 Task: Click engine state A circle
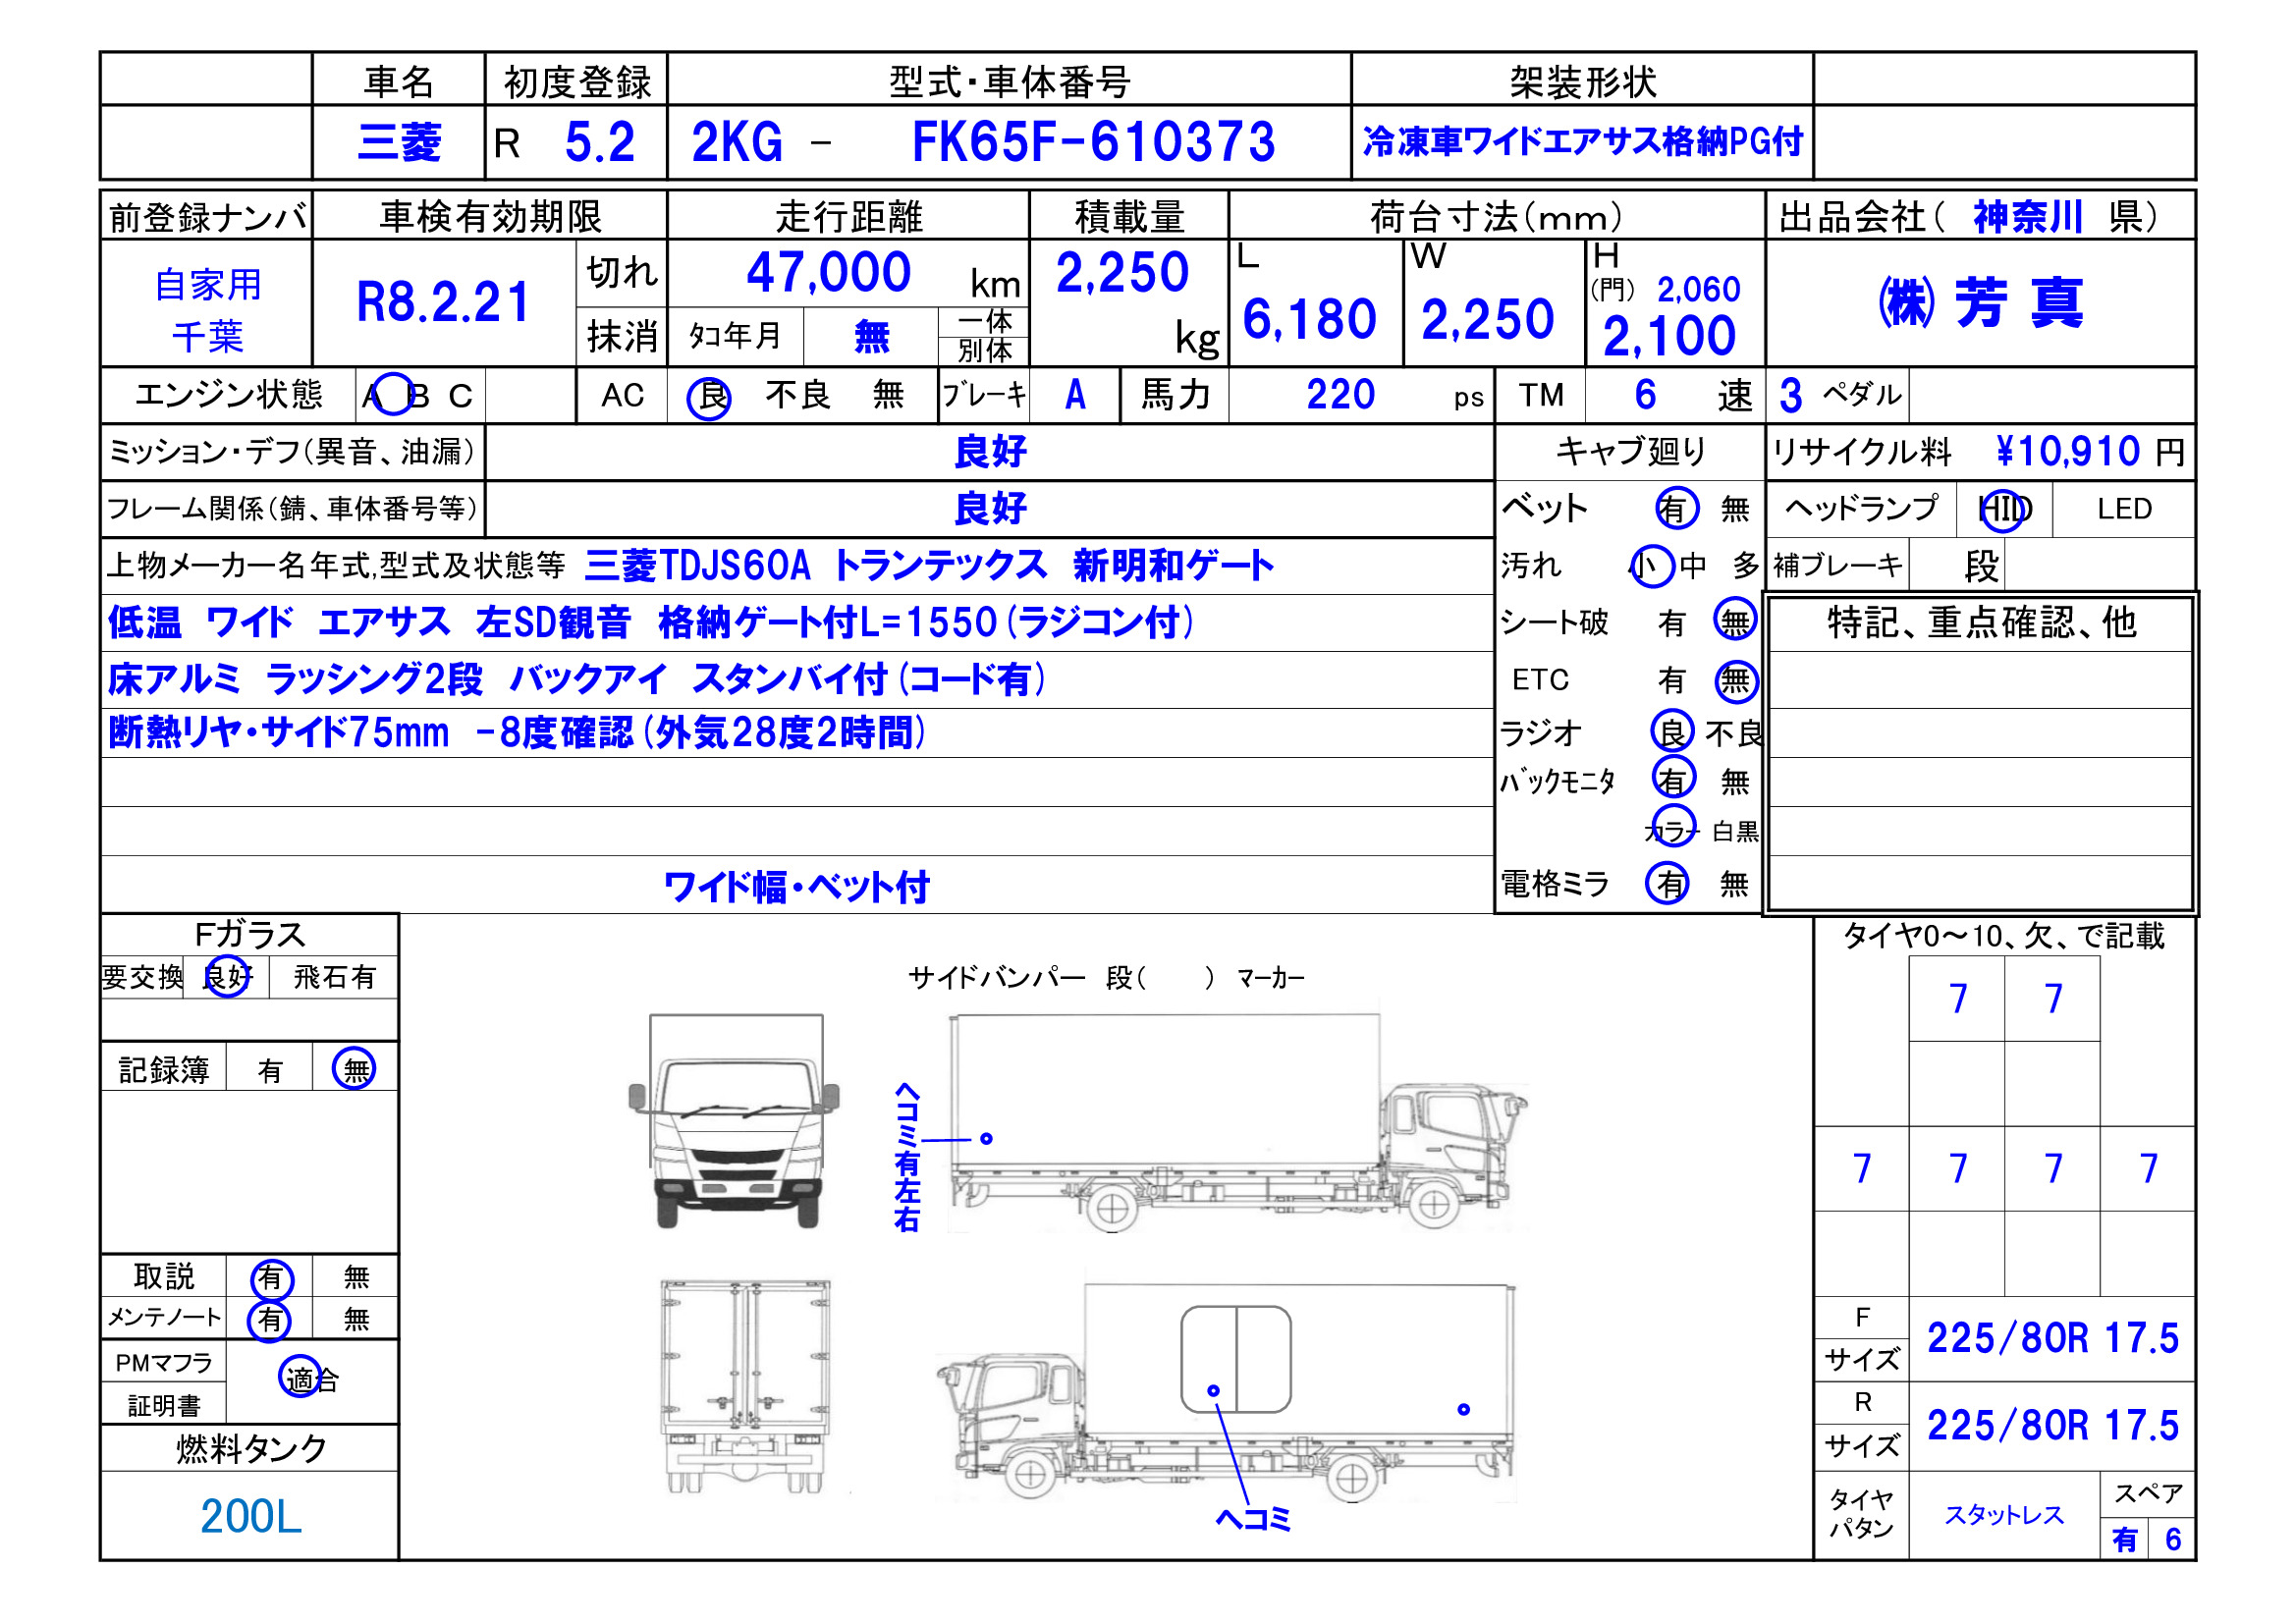[x=392, y=395]
